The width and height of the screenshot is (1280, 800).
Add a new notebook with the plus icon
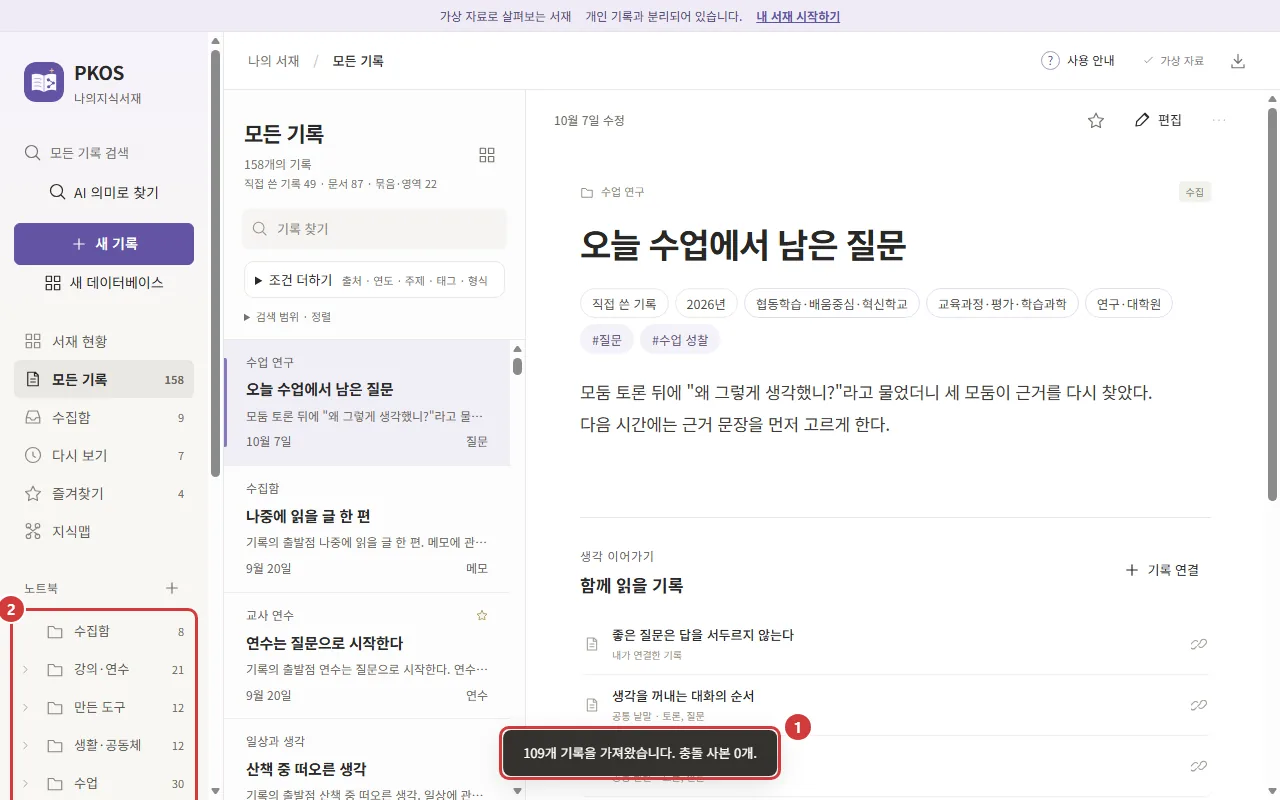point(172,588)
